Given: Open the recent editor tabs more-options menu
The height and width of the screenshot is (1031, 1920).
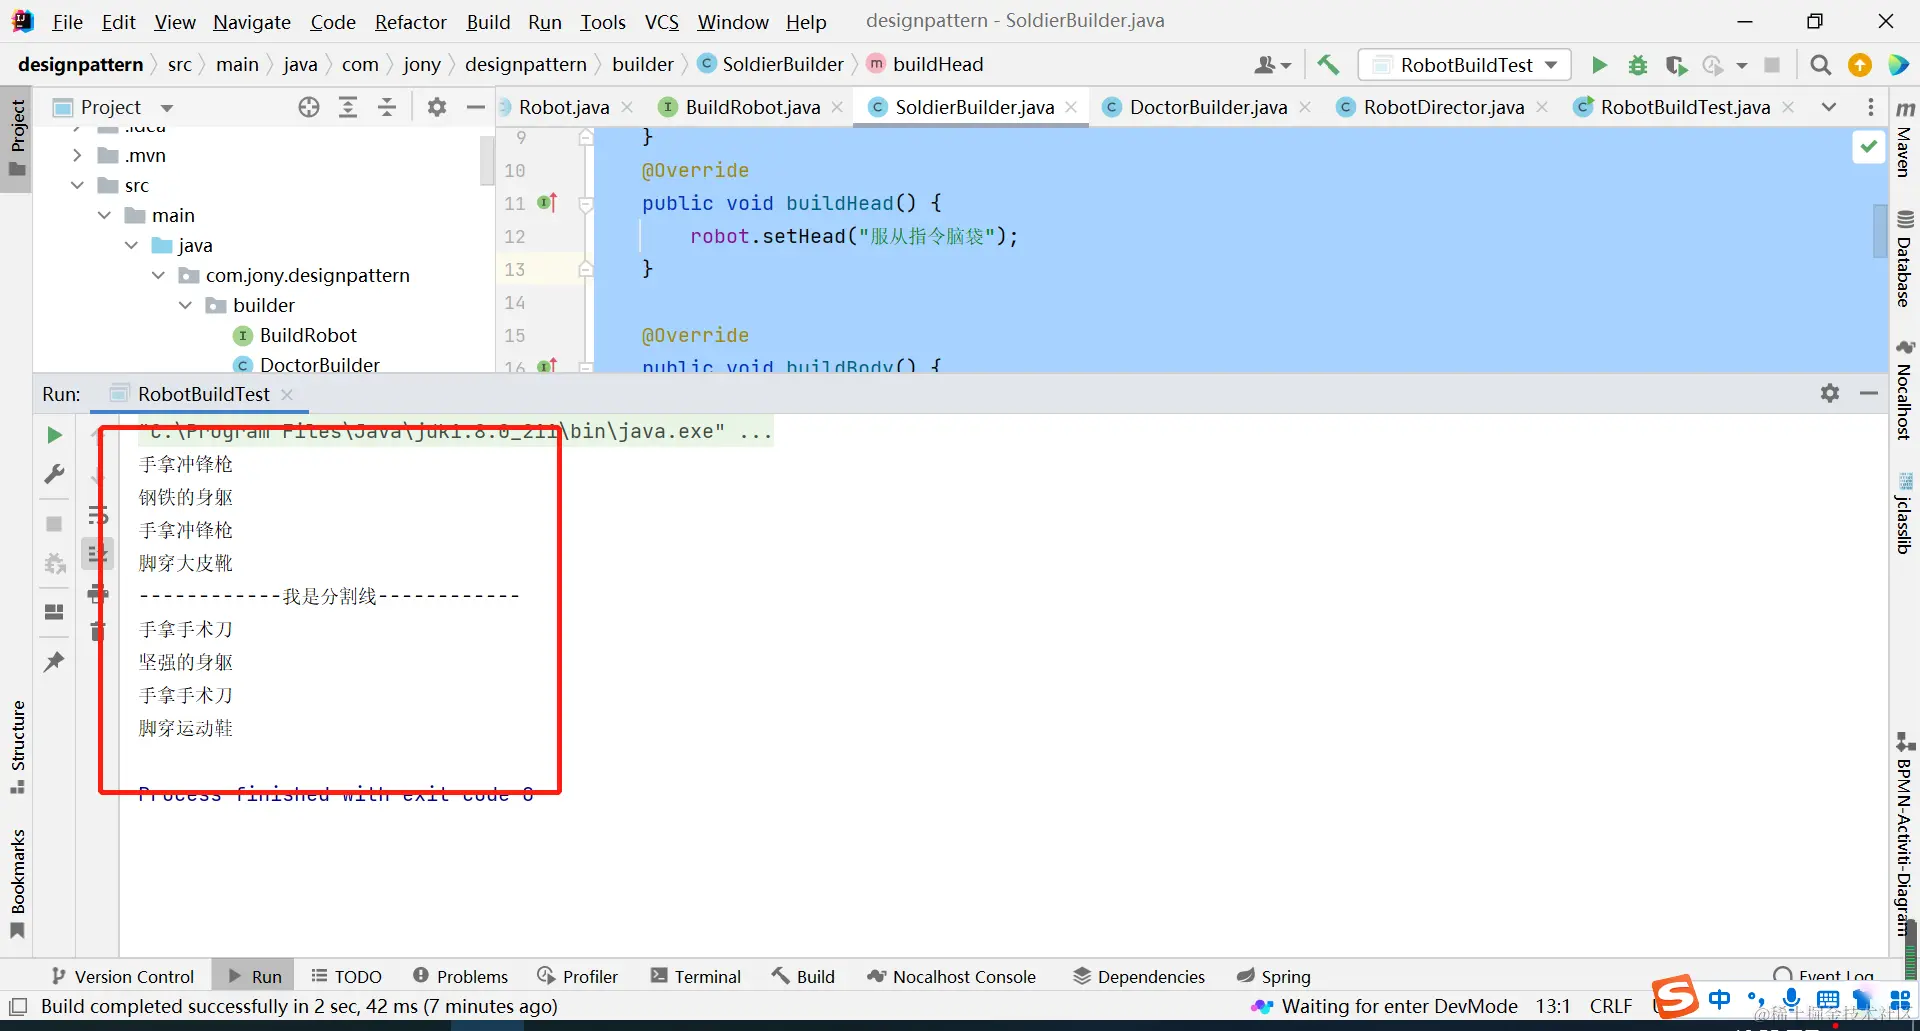Looking at the screenshot, I should [x=1871, y=107].
